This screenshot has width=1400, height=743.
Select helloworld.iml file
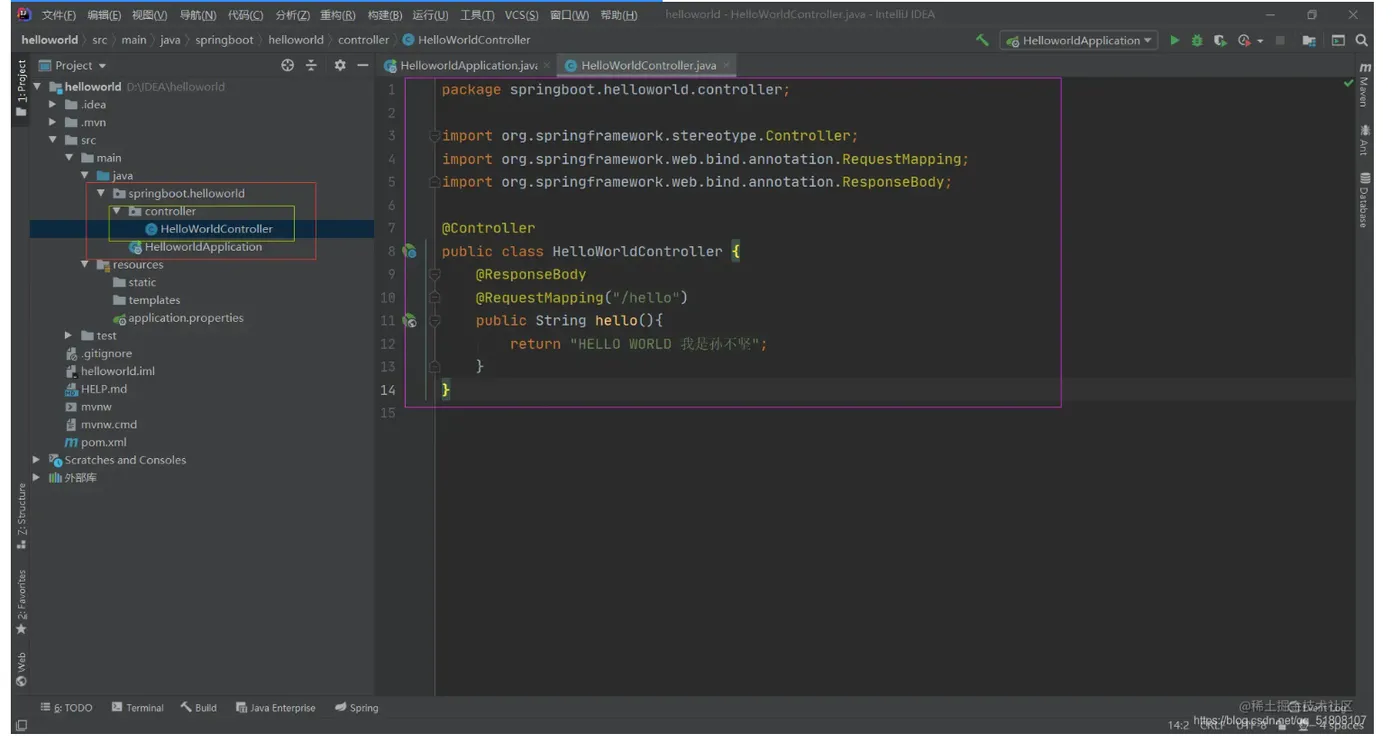117,371
